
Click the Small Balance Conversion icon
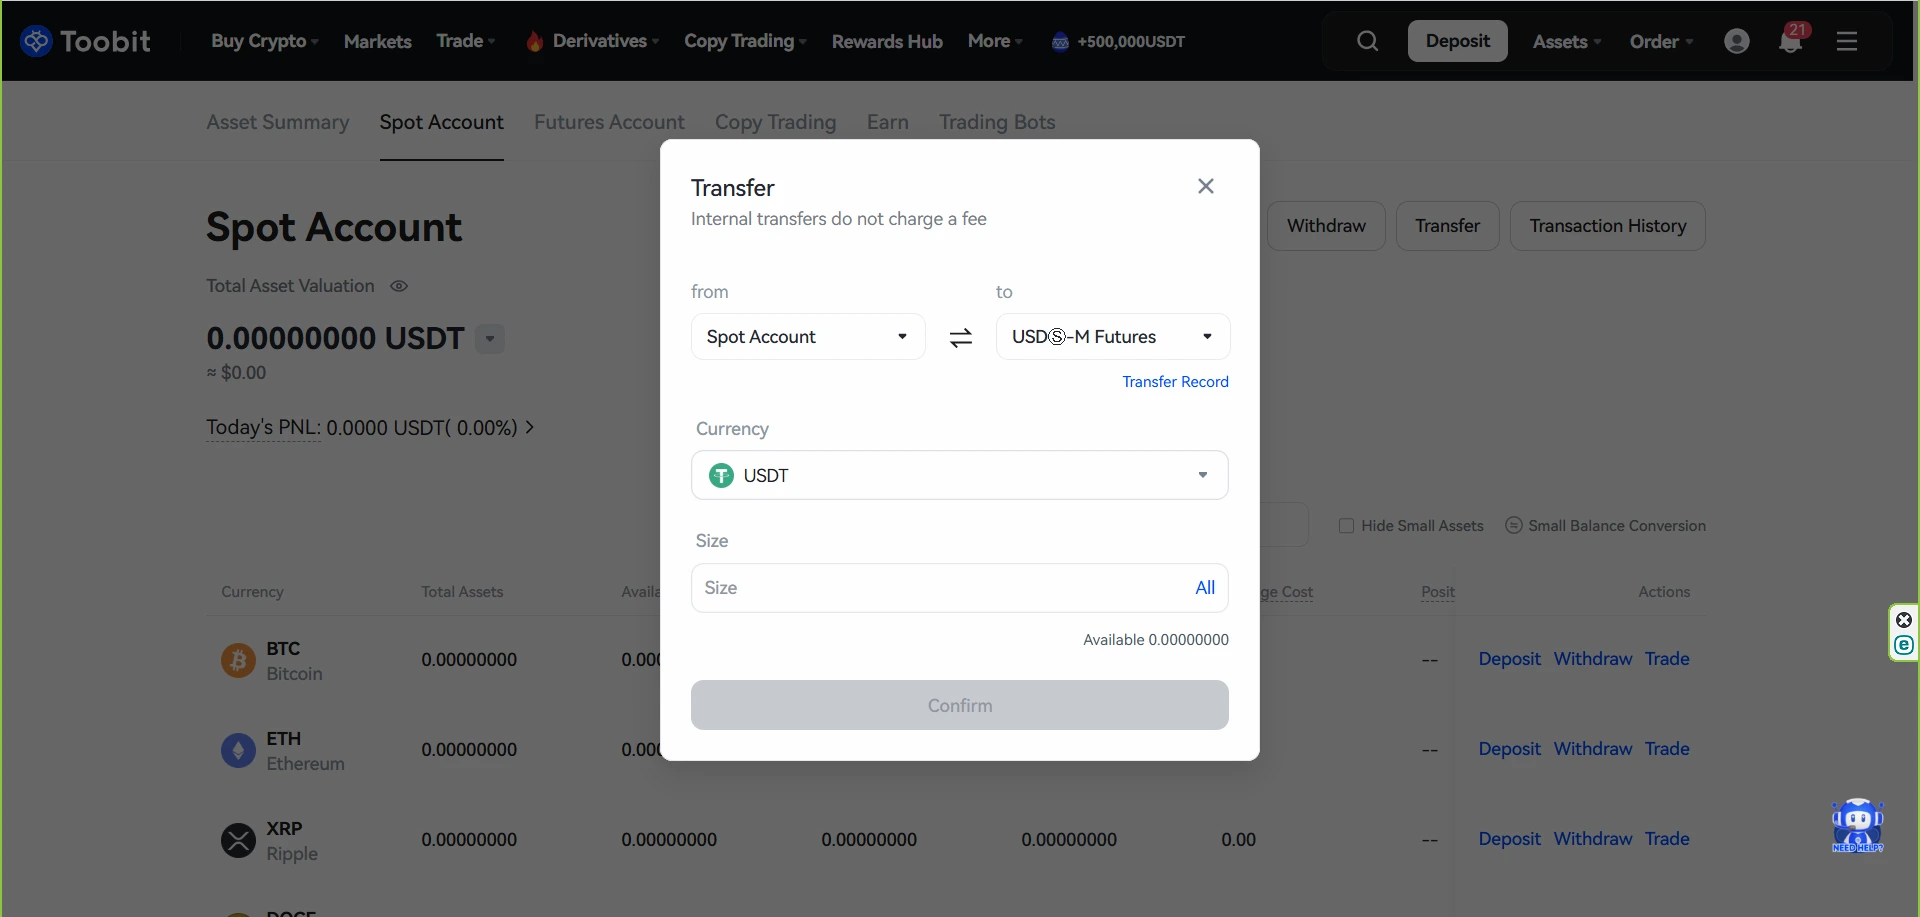[x=1514, y=526]
